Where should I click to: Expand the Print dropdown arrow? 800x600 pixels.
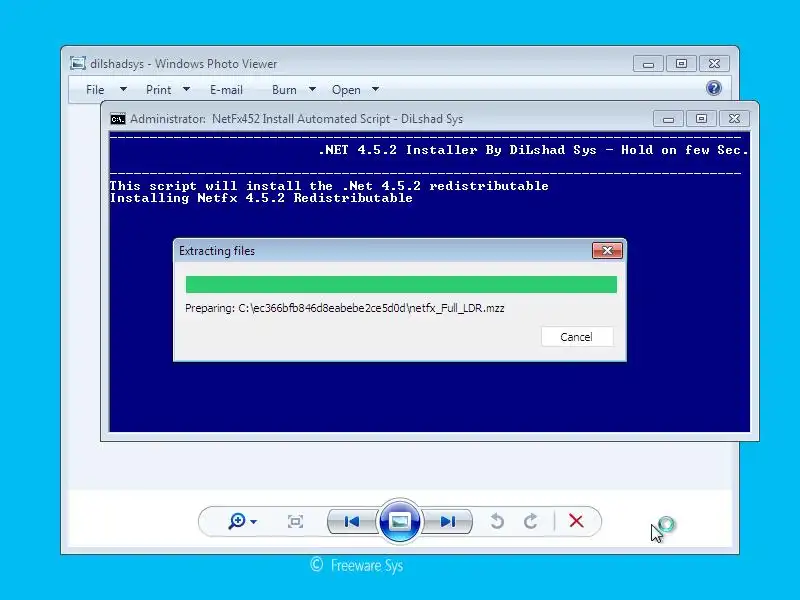point(186,89)
